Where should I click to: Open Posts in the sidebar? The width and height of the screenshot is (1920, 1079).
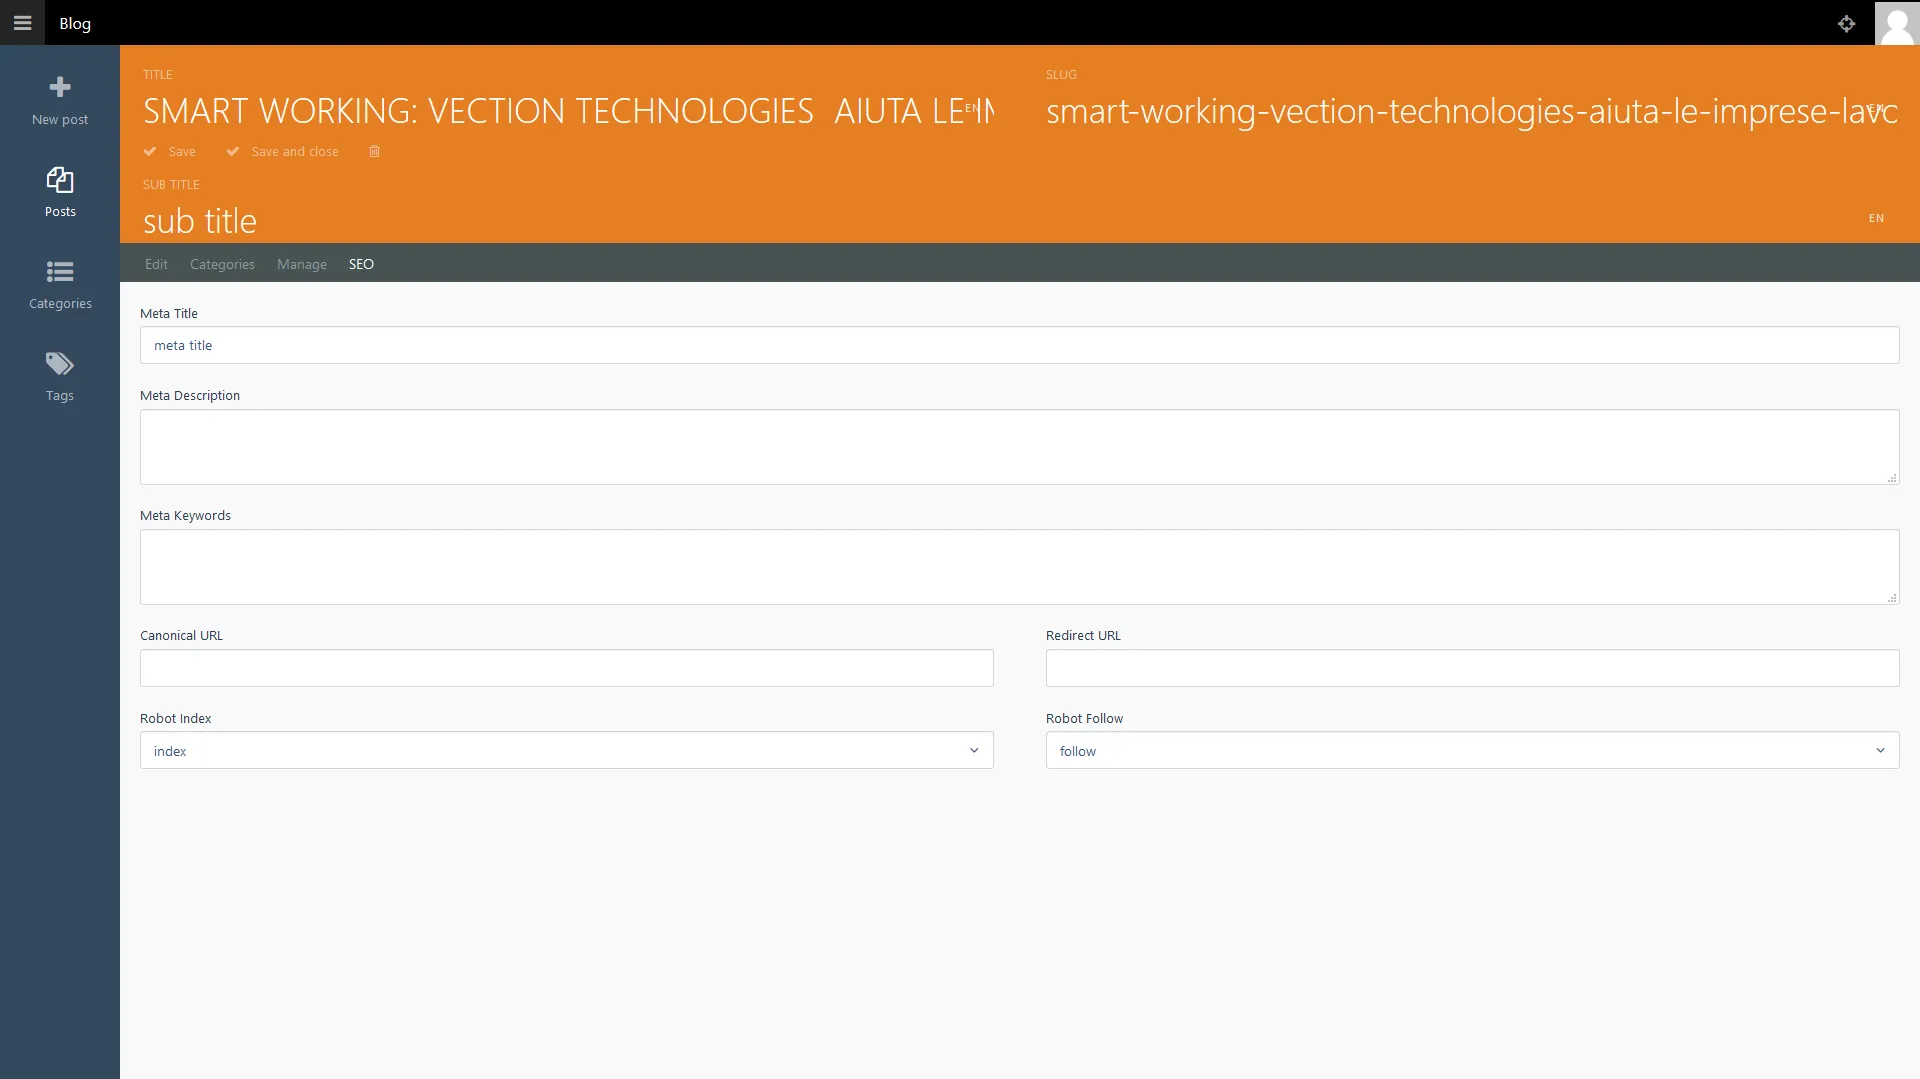pyautogui.click(x=60, y=192)
